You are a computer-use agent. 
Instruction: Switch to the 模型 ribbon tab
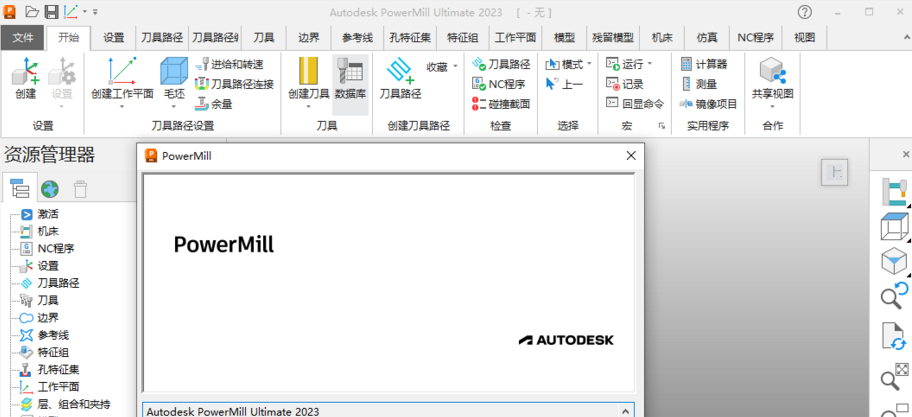pos(564,38)
